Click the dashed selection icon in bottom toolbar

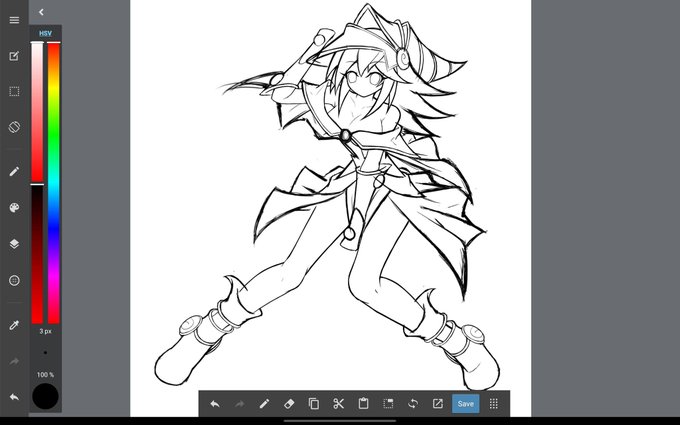pyautogui.click(x=388, y=404)
